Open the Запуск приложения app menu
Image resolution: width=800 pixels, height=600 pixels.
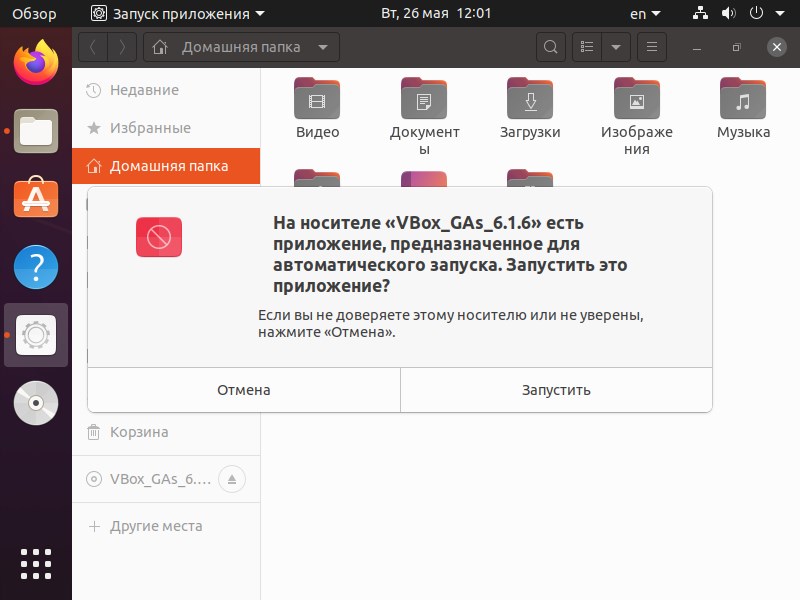coord(178,14)
